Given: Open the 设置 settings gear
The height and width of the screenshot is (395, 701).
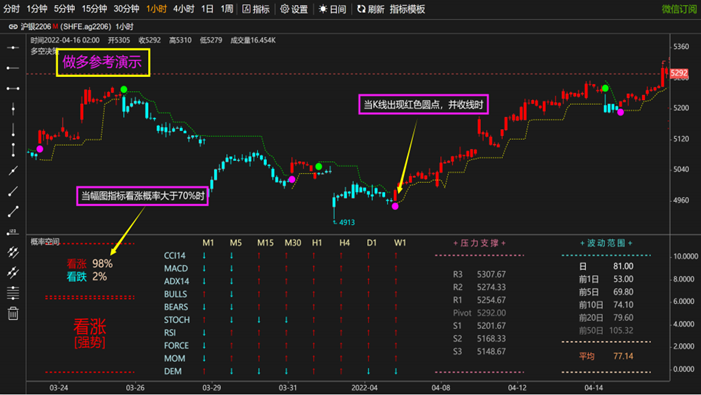Looking at the screenshot, I should pyautogui.click(x=294, y=9).
